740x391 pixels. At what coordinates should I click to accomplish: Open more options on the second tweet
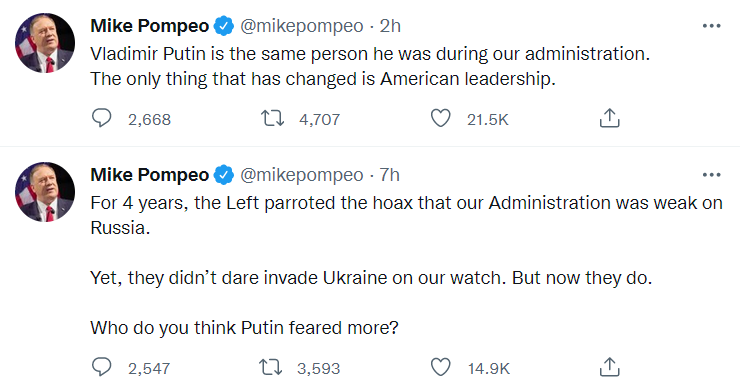point(711,175)
